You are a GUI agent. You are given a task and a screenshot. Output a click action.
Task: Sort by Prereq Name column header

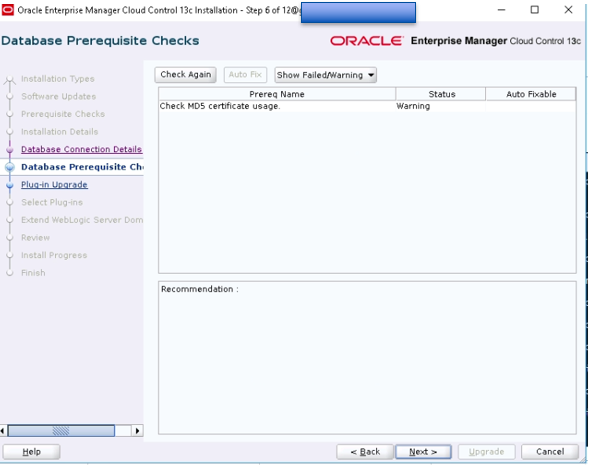277,94
